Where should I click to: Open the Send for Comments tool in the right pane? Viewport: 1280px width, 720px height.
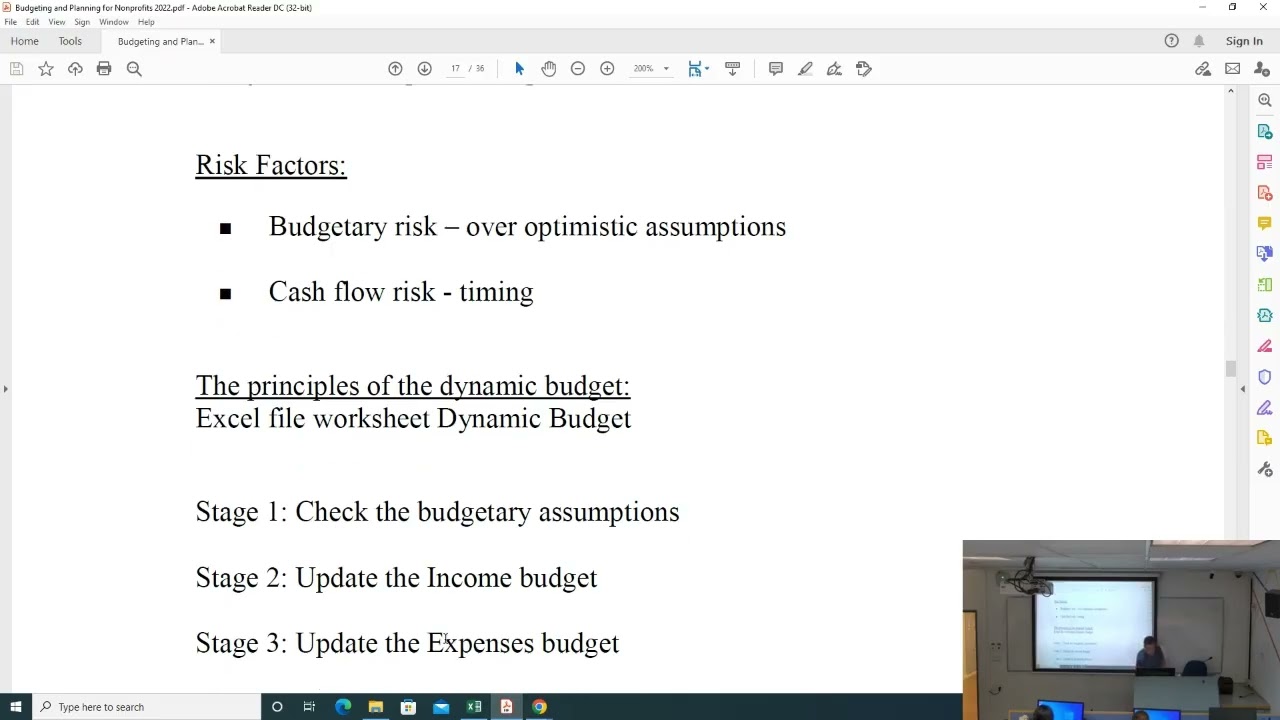[x=1265, y=439]
